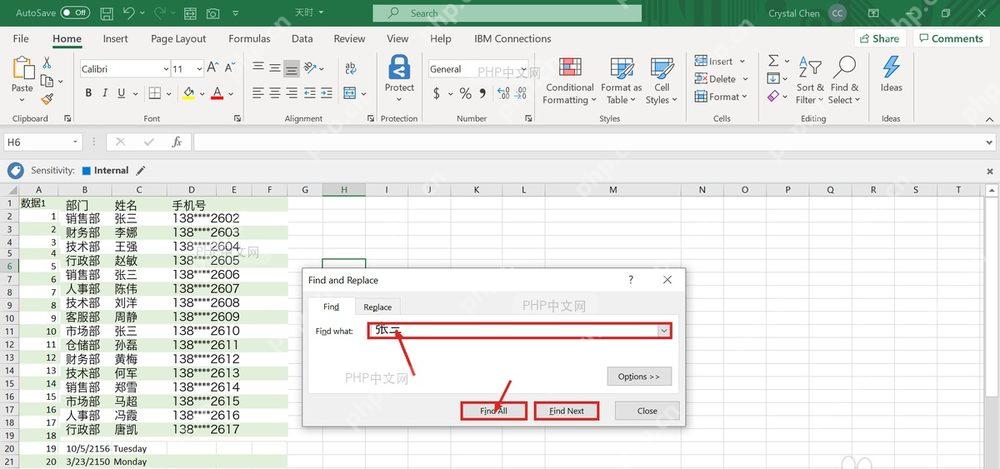Viewport: 1000px width, 469px height.
Task: Click the red Font Color button
Action: (x=217, y=93)
